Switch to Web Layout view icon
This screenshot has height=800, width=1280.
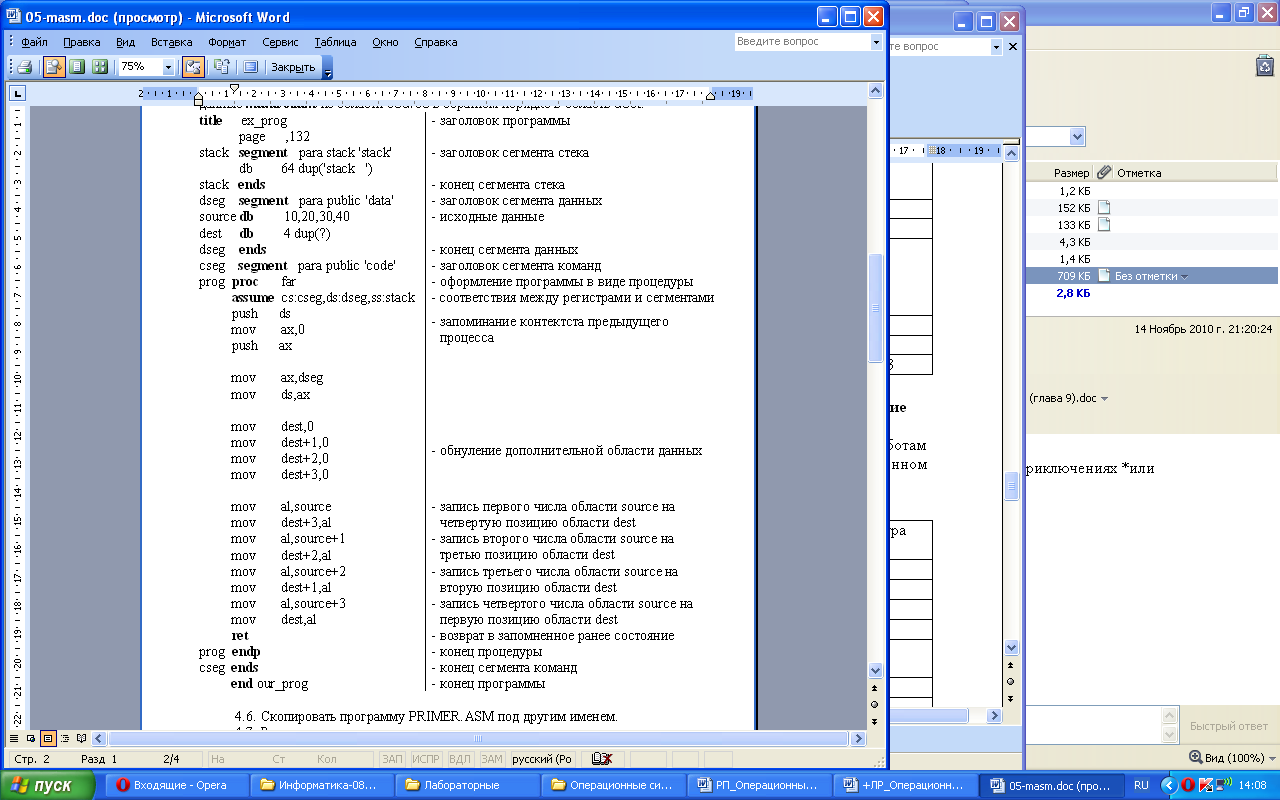[x=31, y=738]
